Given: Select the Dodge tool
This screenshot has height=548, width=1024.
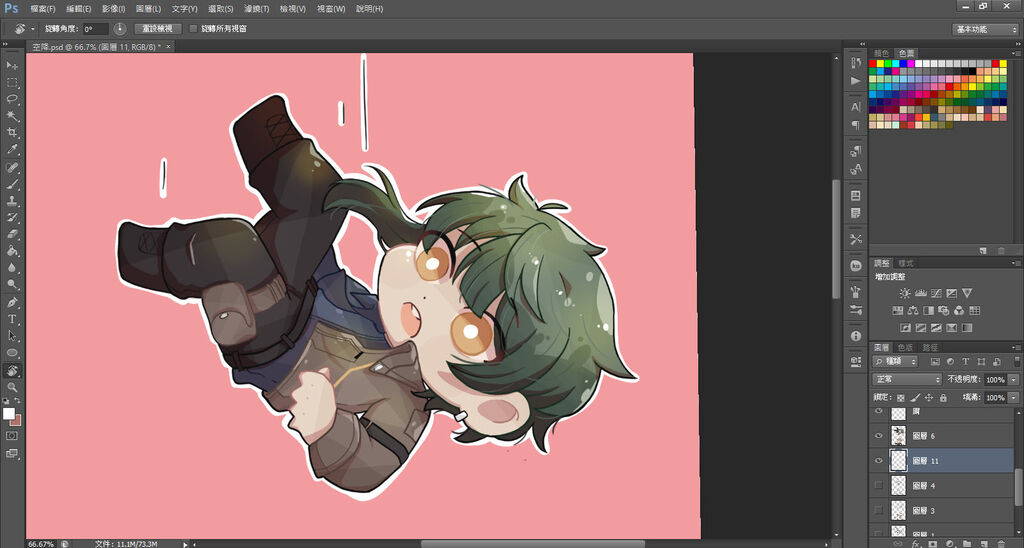Looking at the screenshot, I should coord(12,285).
